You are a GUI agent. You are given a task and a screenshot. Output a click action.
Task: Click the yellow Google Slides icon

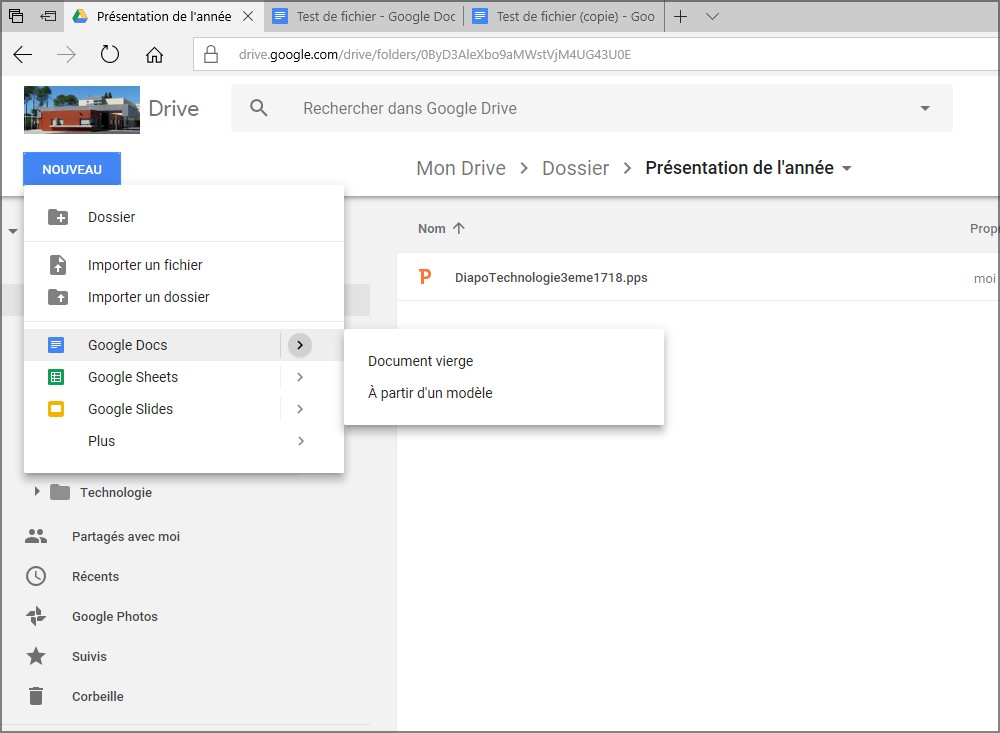(56, 409)
